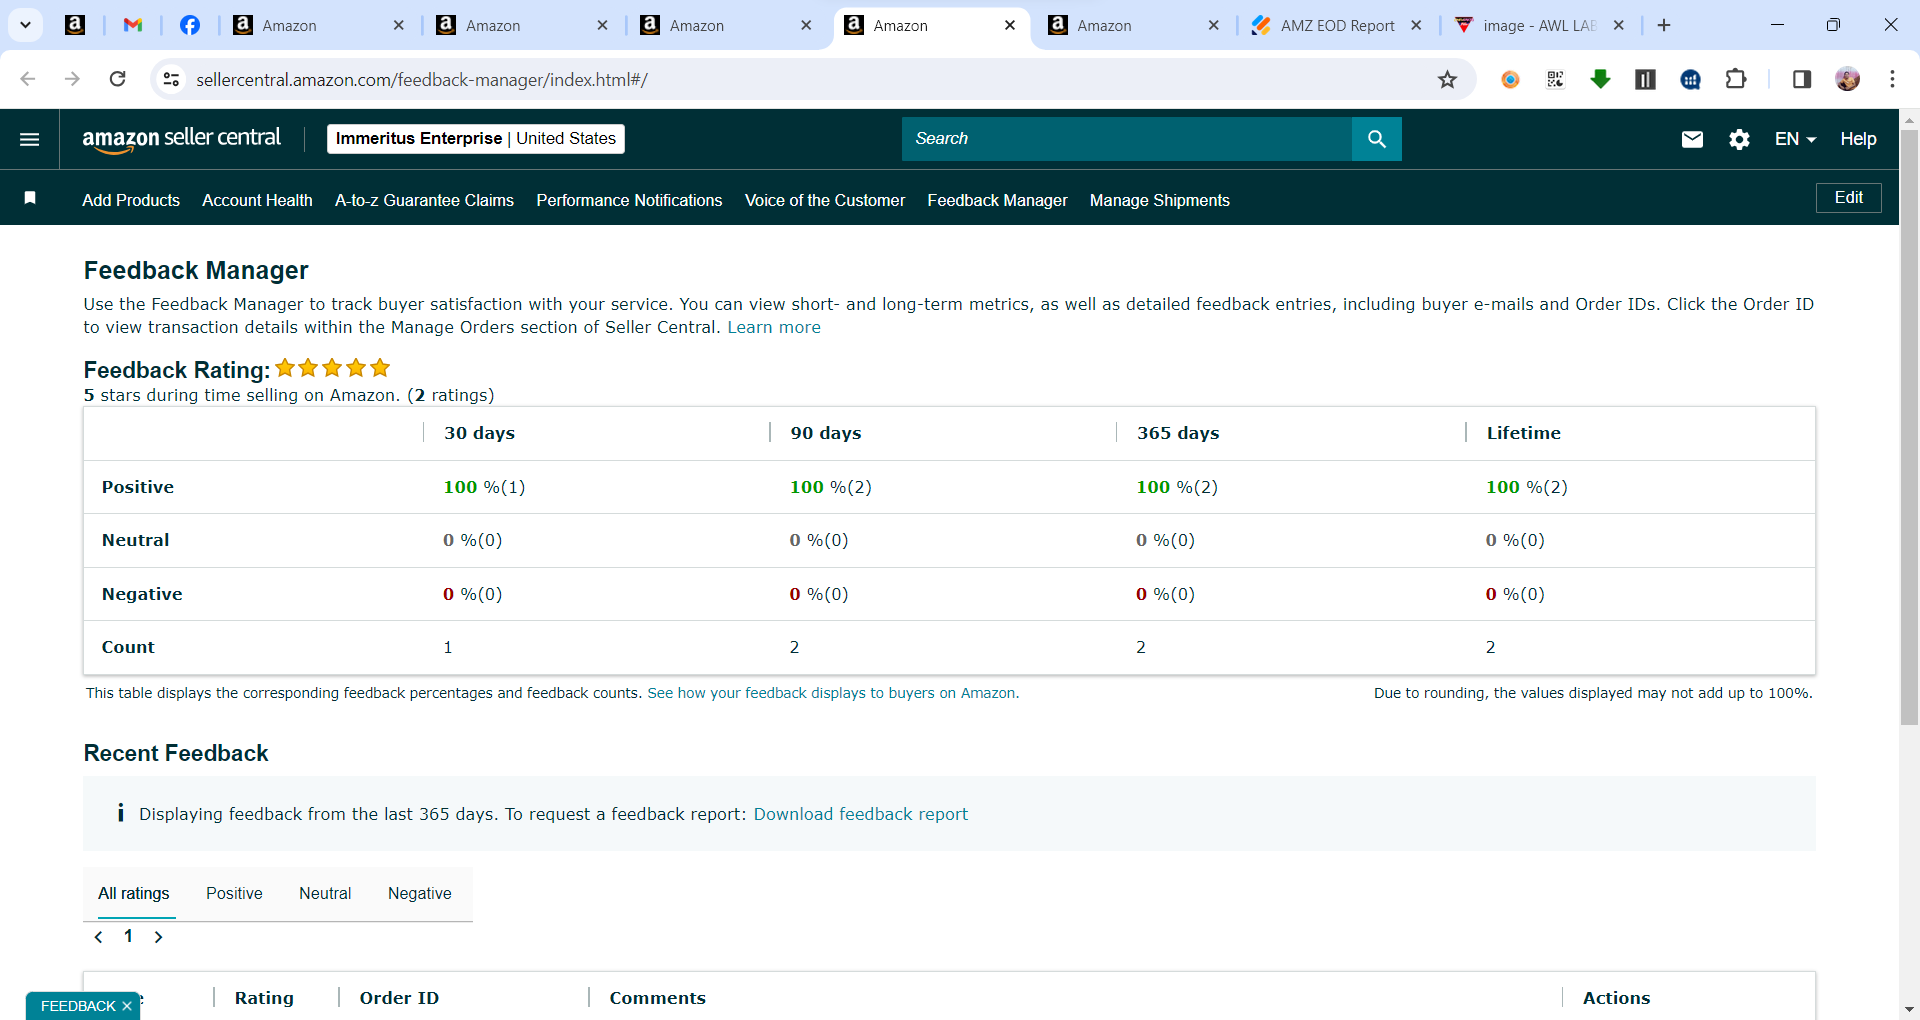
Task: Click Download feedback report link
Action: pyautogui.click(x=861, y=814)
